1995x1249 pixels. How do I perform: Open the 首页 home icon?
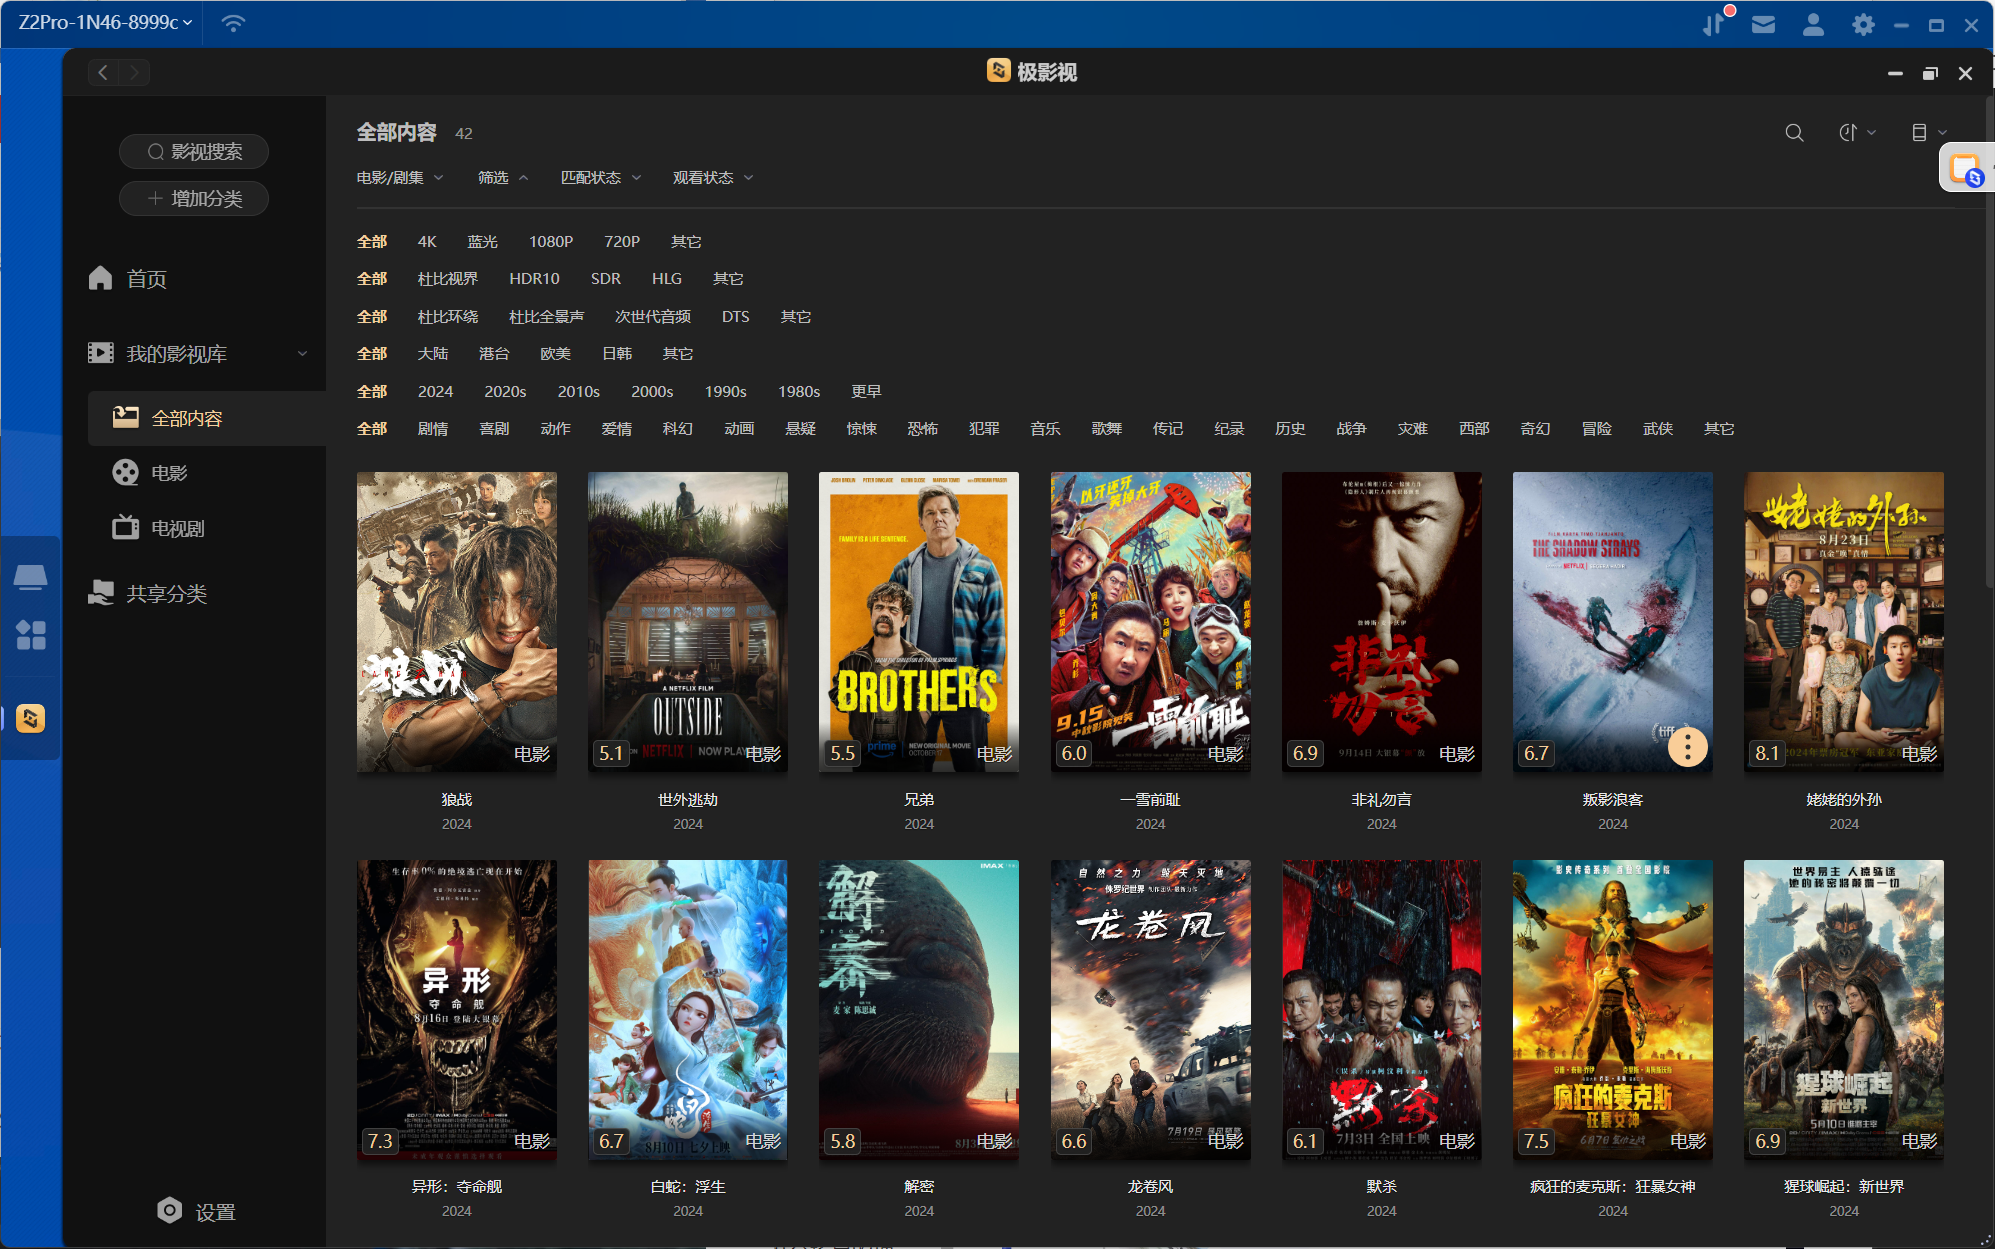101,279
